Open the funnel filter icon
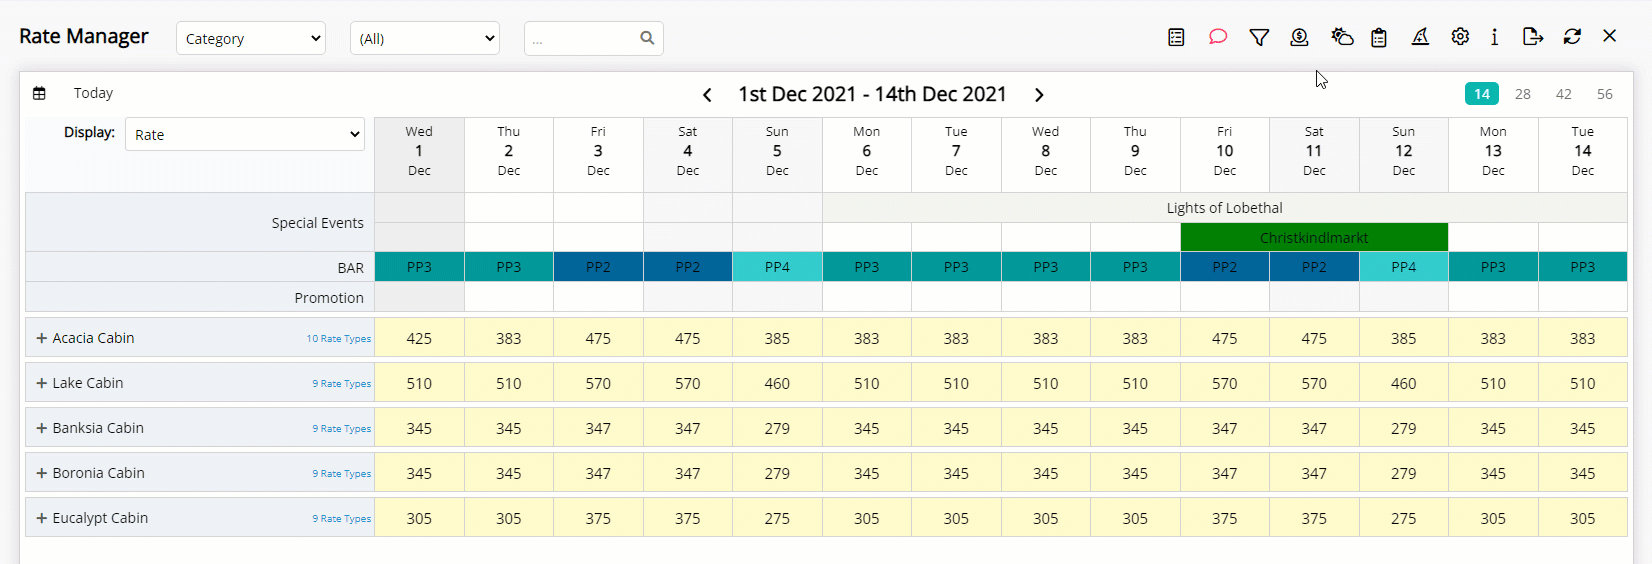1652x564 pixels. click(1259, 37)
